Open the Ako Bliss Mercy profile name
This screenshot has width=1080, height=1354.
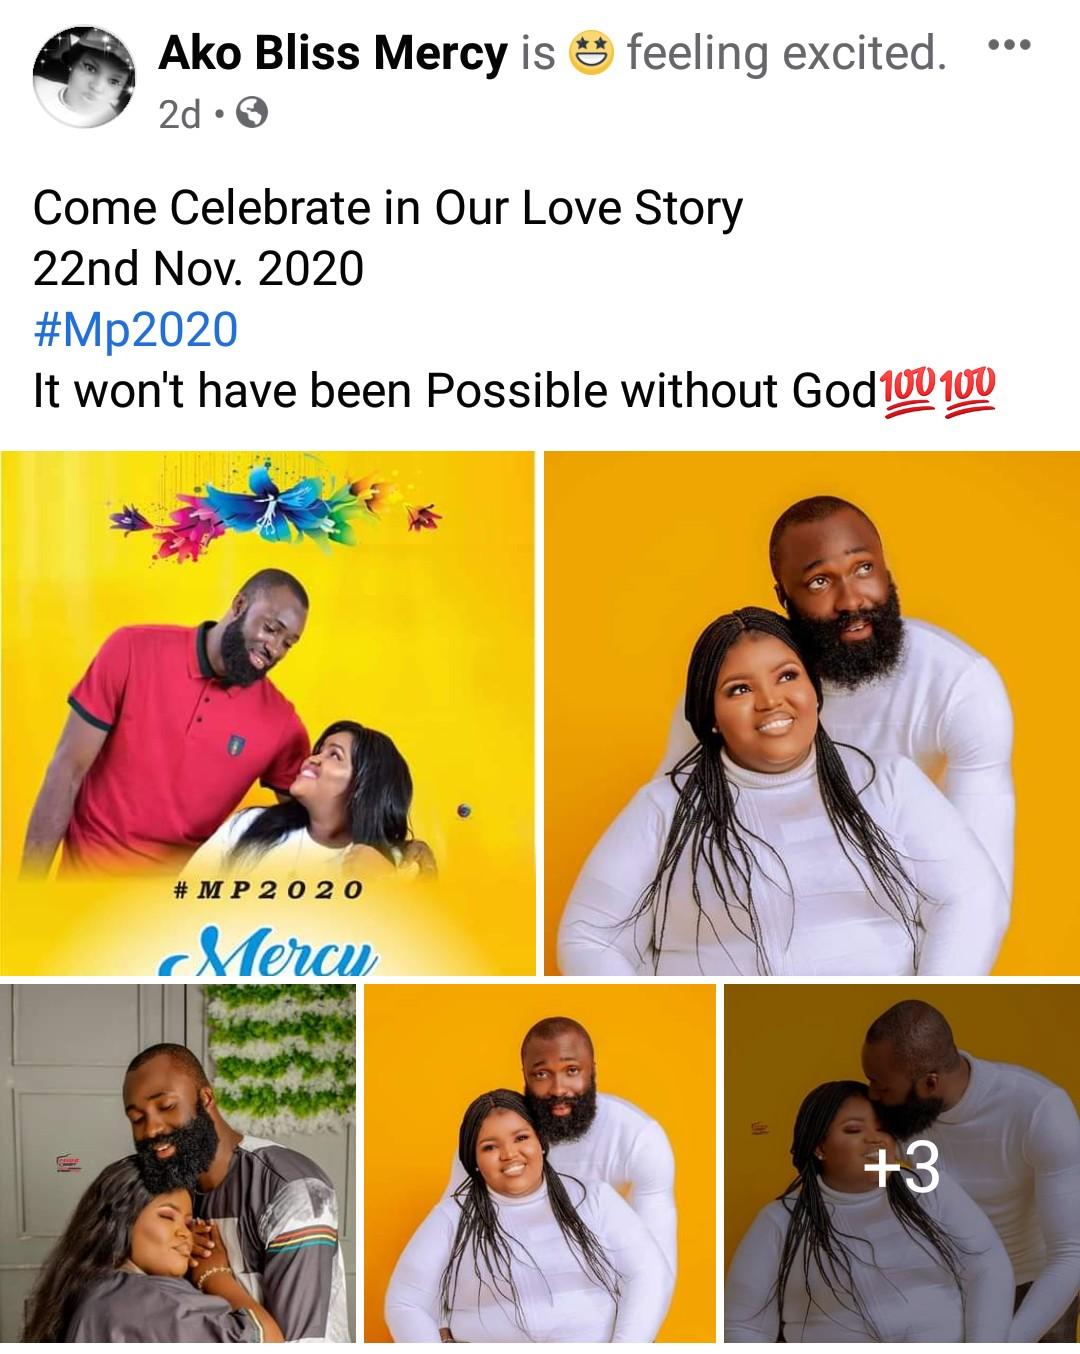click(333, 53)
